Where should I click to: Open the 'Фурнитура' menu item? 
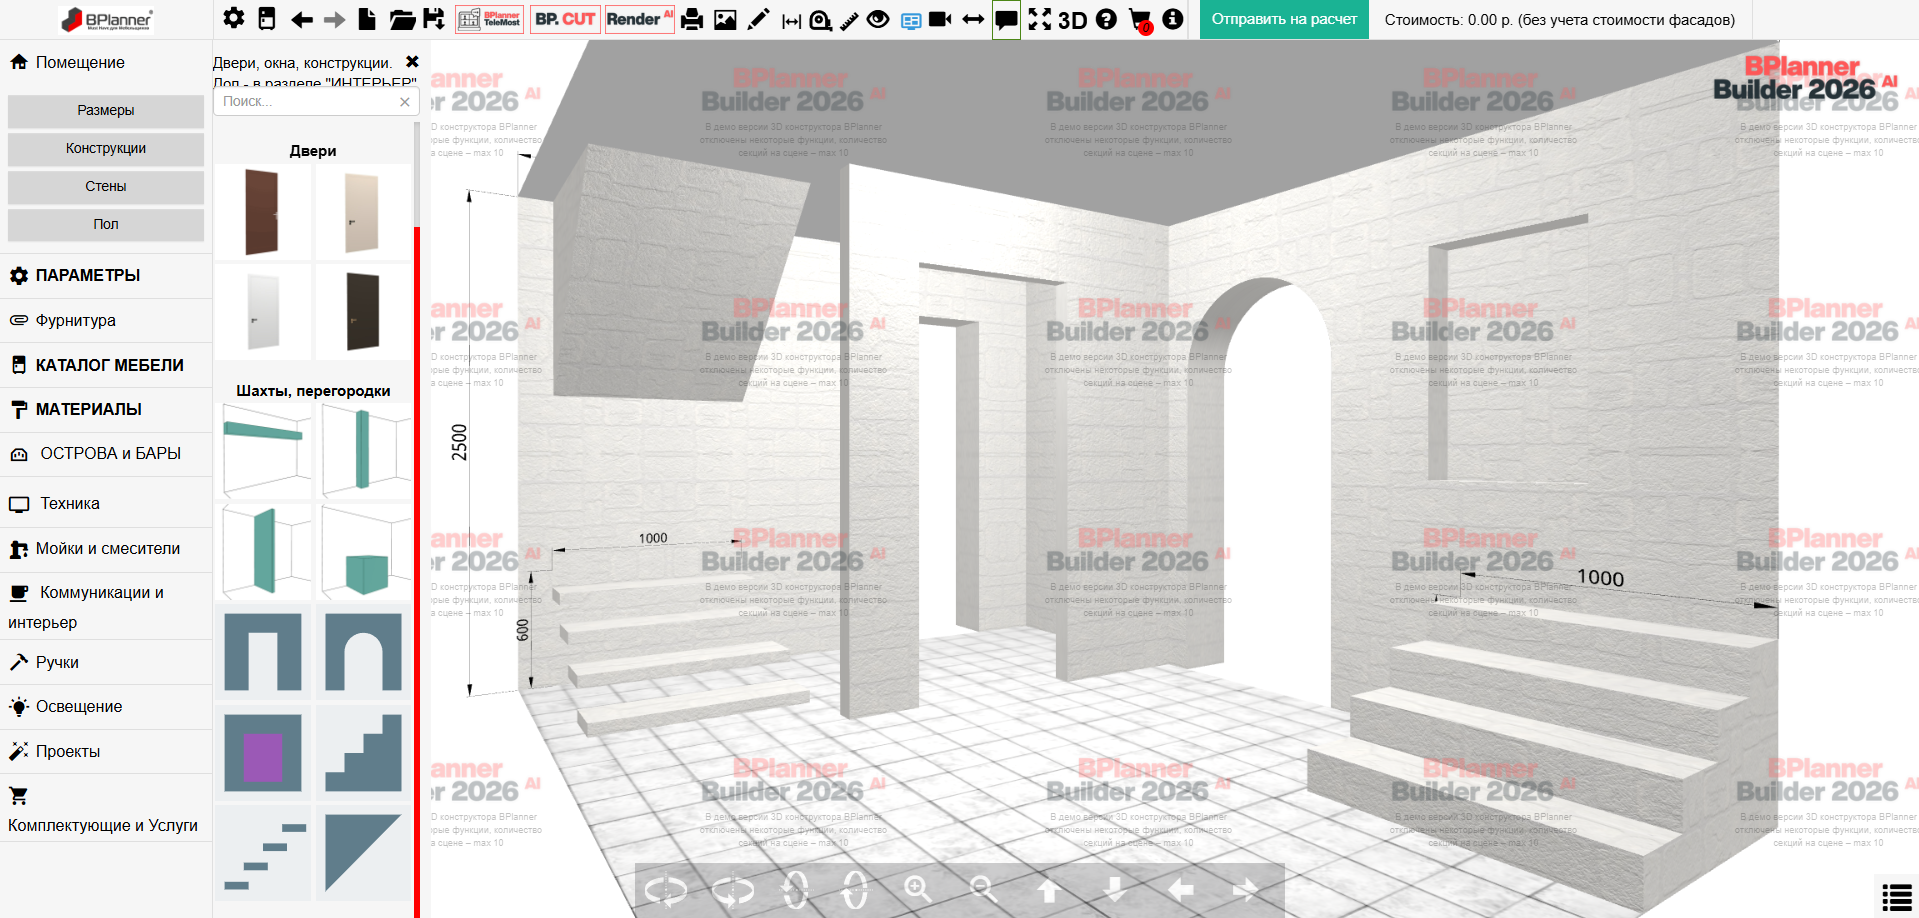click(x=106, y=321)
